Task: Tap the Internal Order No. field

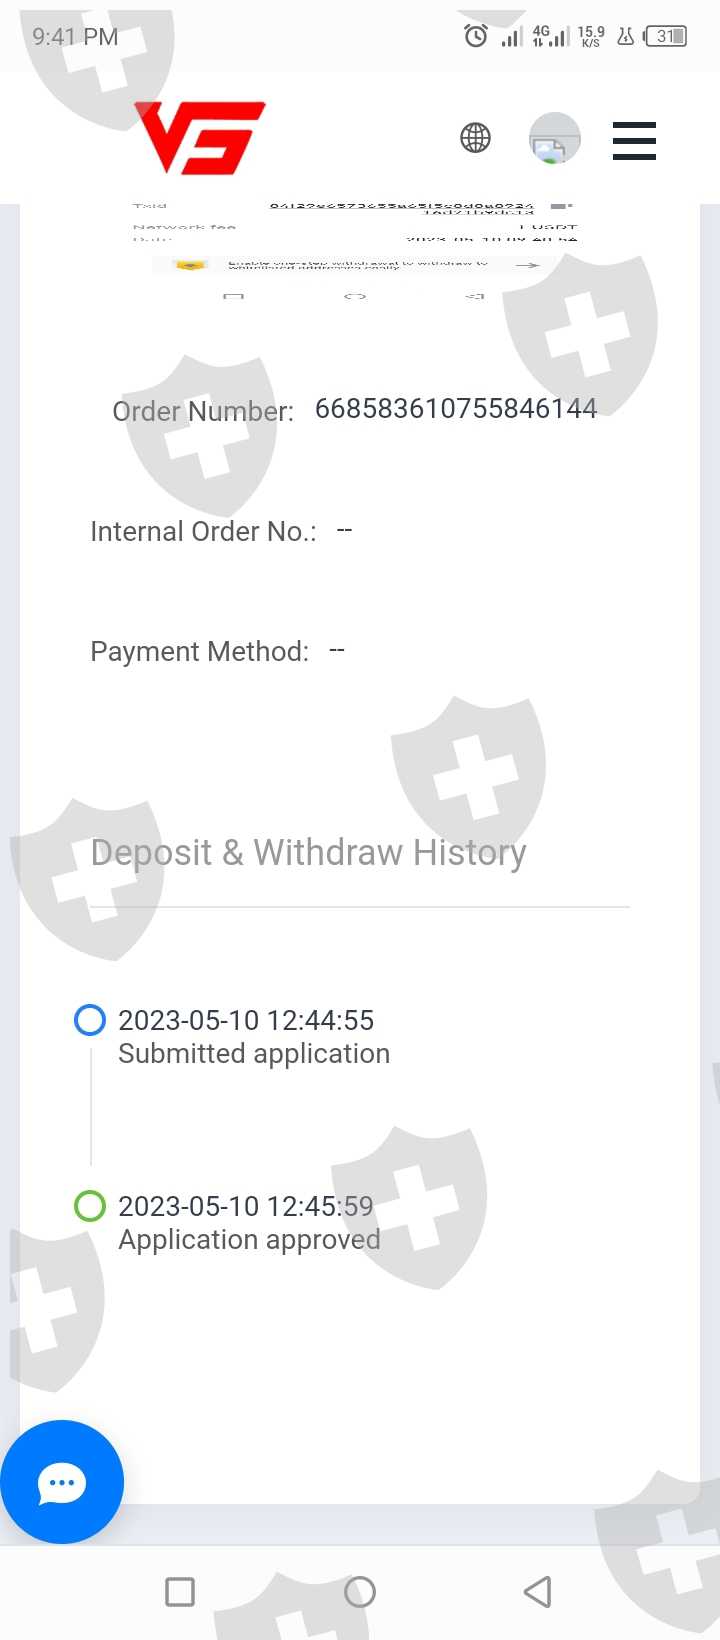Action: point(221,531)
